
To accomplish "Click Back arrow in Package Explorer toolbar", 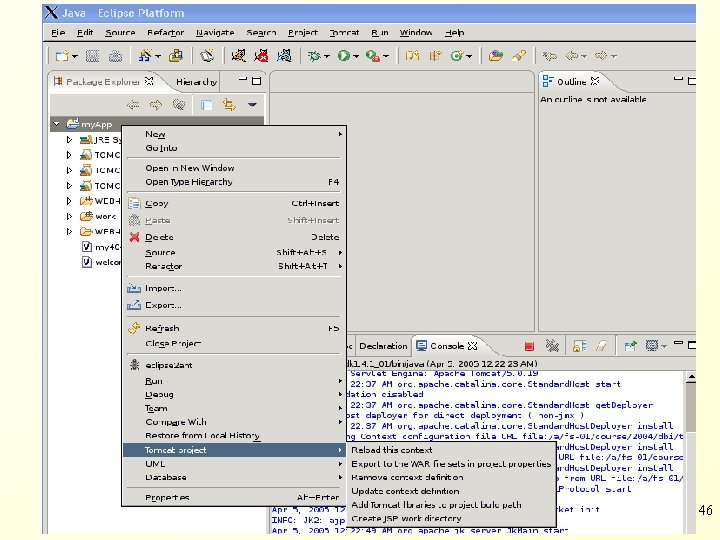I will 133,105.
